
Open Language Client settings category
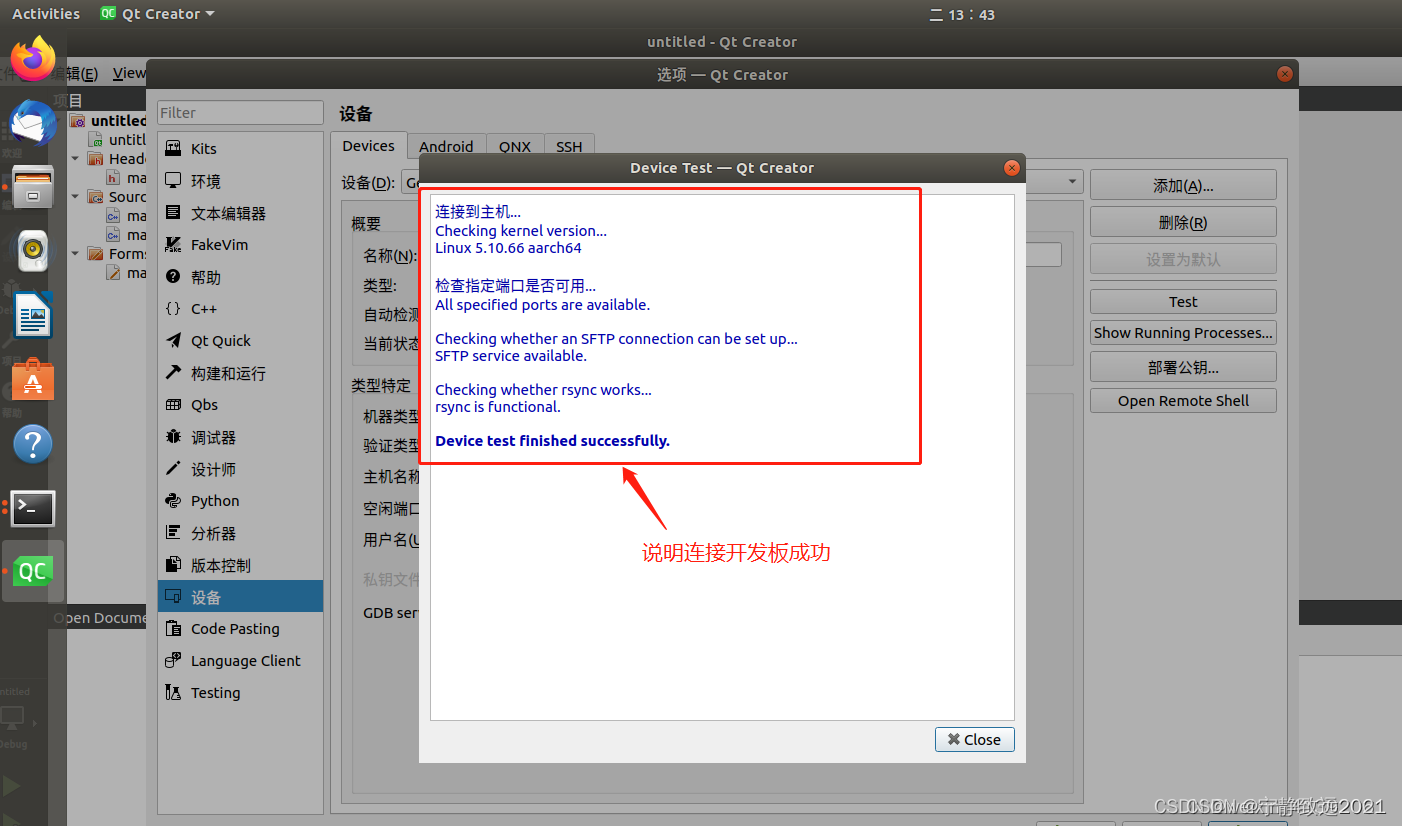(240, 661)
